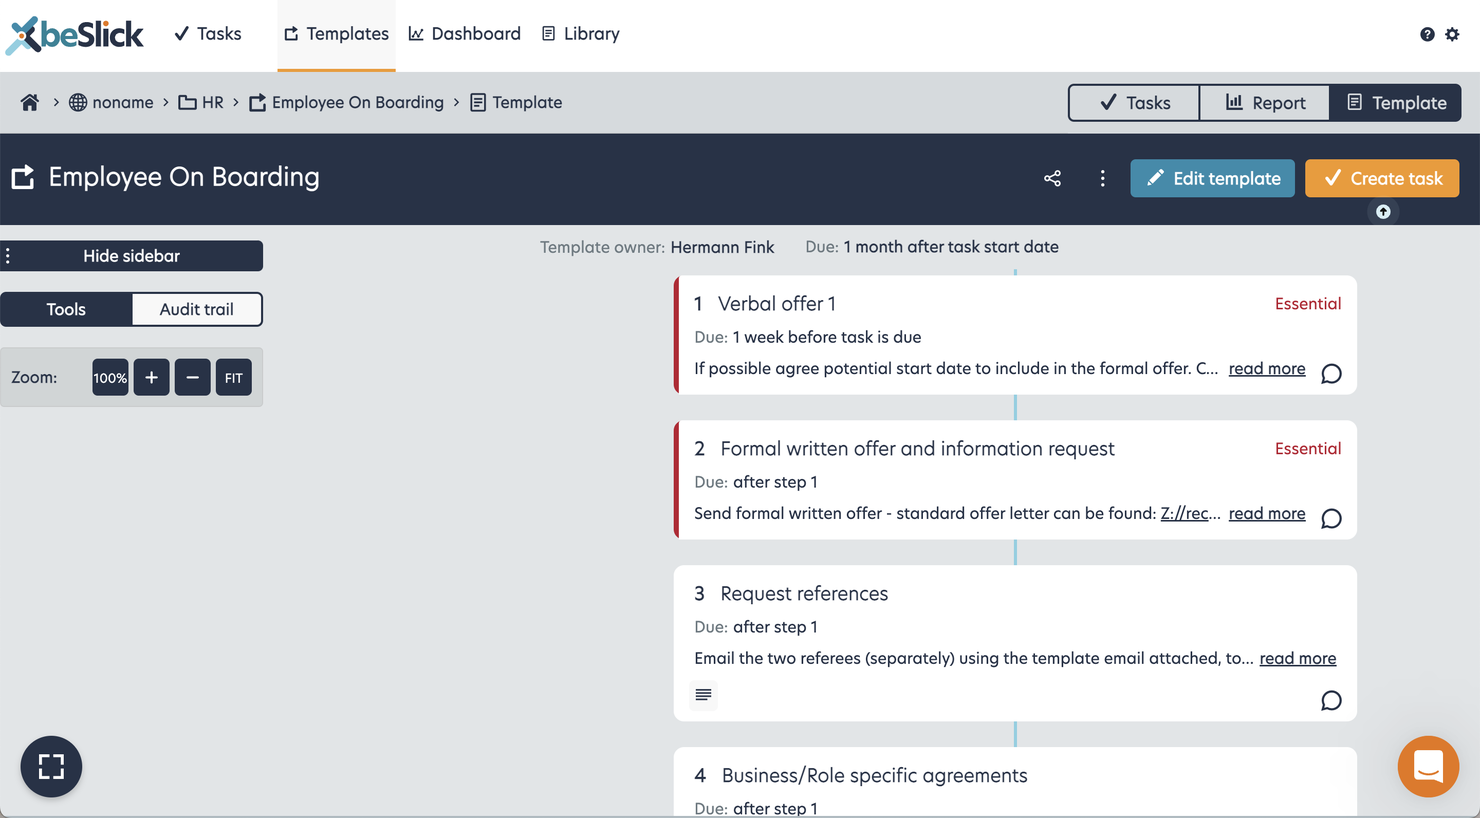Increase the zoom level
This screenshot has width=1480, height=818.
pyautogui.click(x=151, y=377)
